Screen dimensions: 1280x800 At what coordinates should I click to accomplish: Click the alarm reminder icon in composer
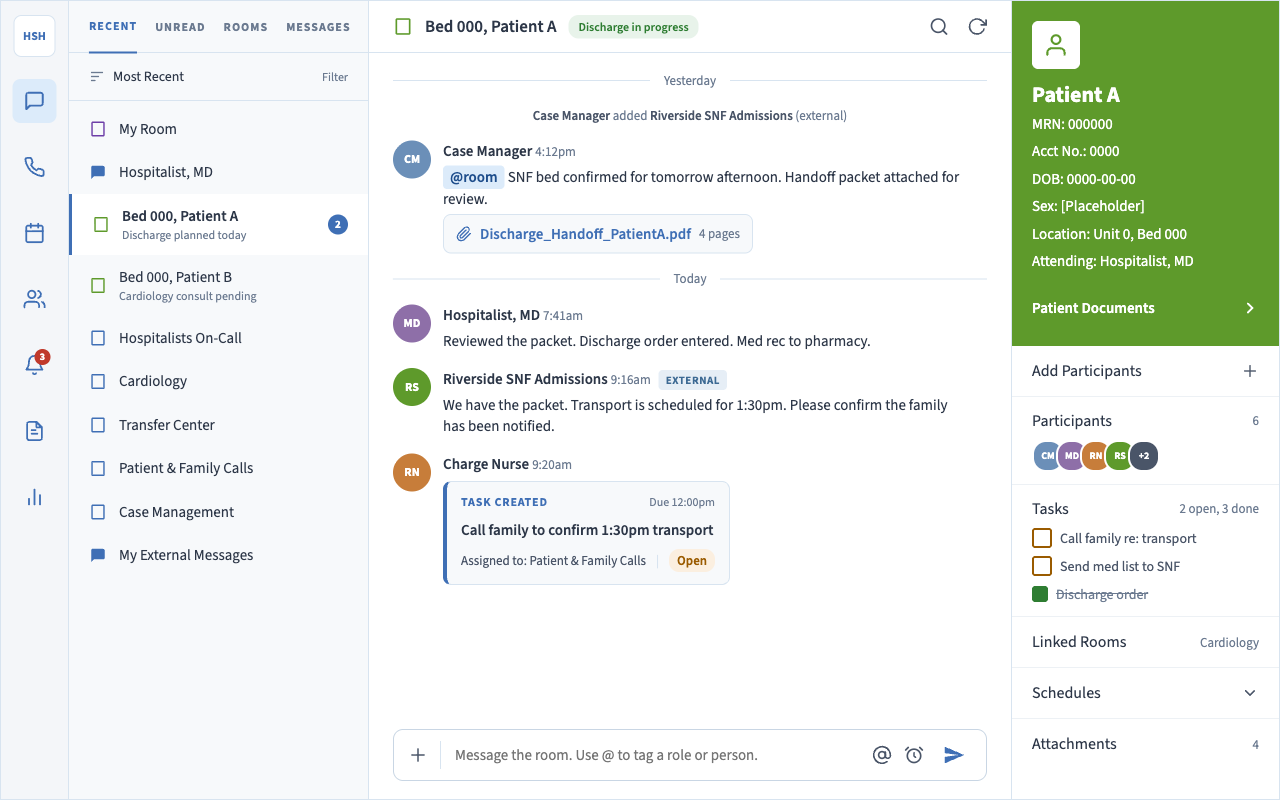pos(914,755)
